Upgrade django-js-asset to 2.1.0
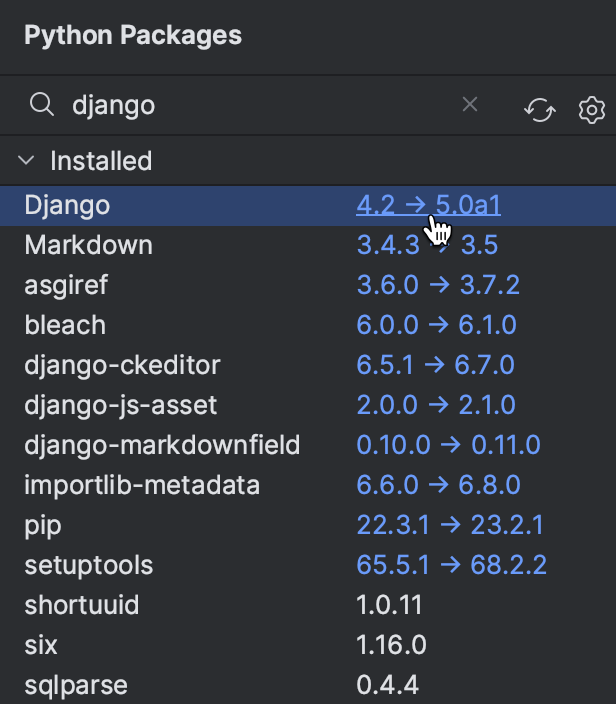Viewport: 616px width, 704px height. (435, 406)
